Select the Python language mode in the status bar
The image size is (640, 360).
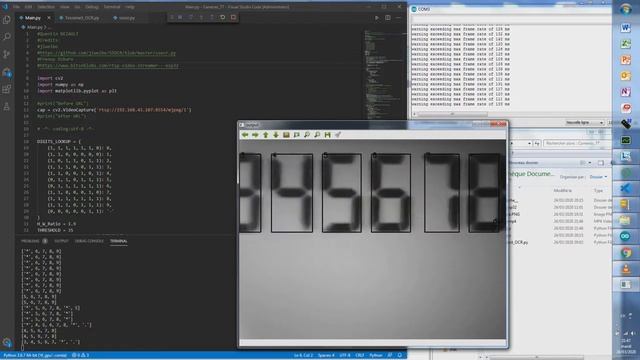click(376, 356)
